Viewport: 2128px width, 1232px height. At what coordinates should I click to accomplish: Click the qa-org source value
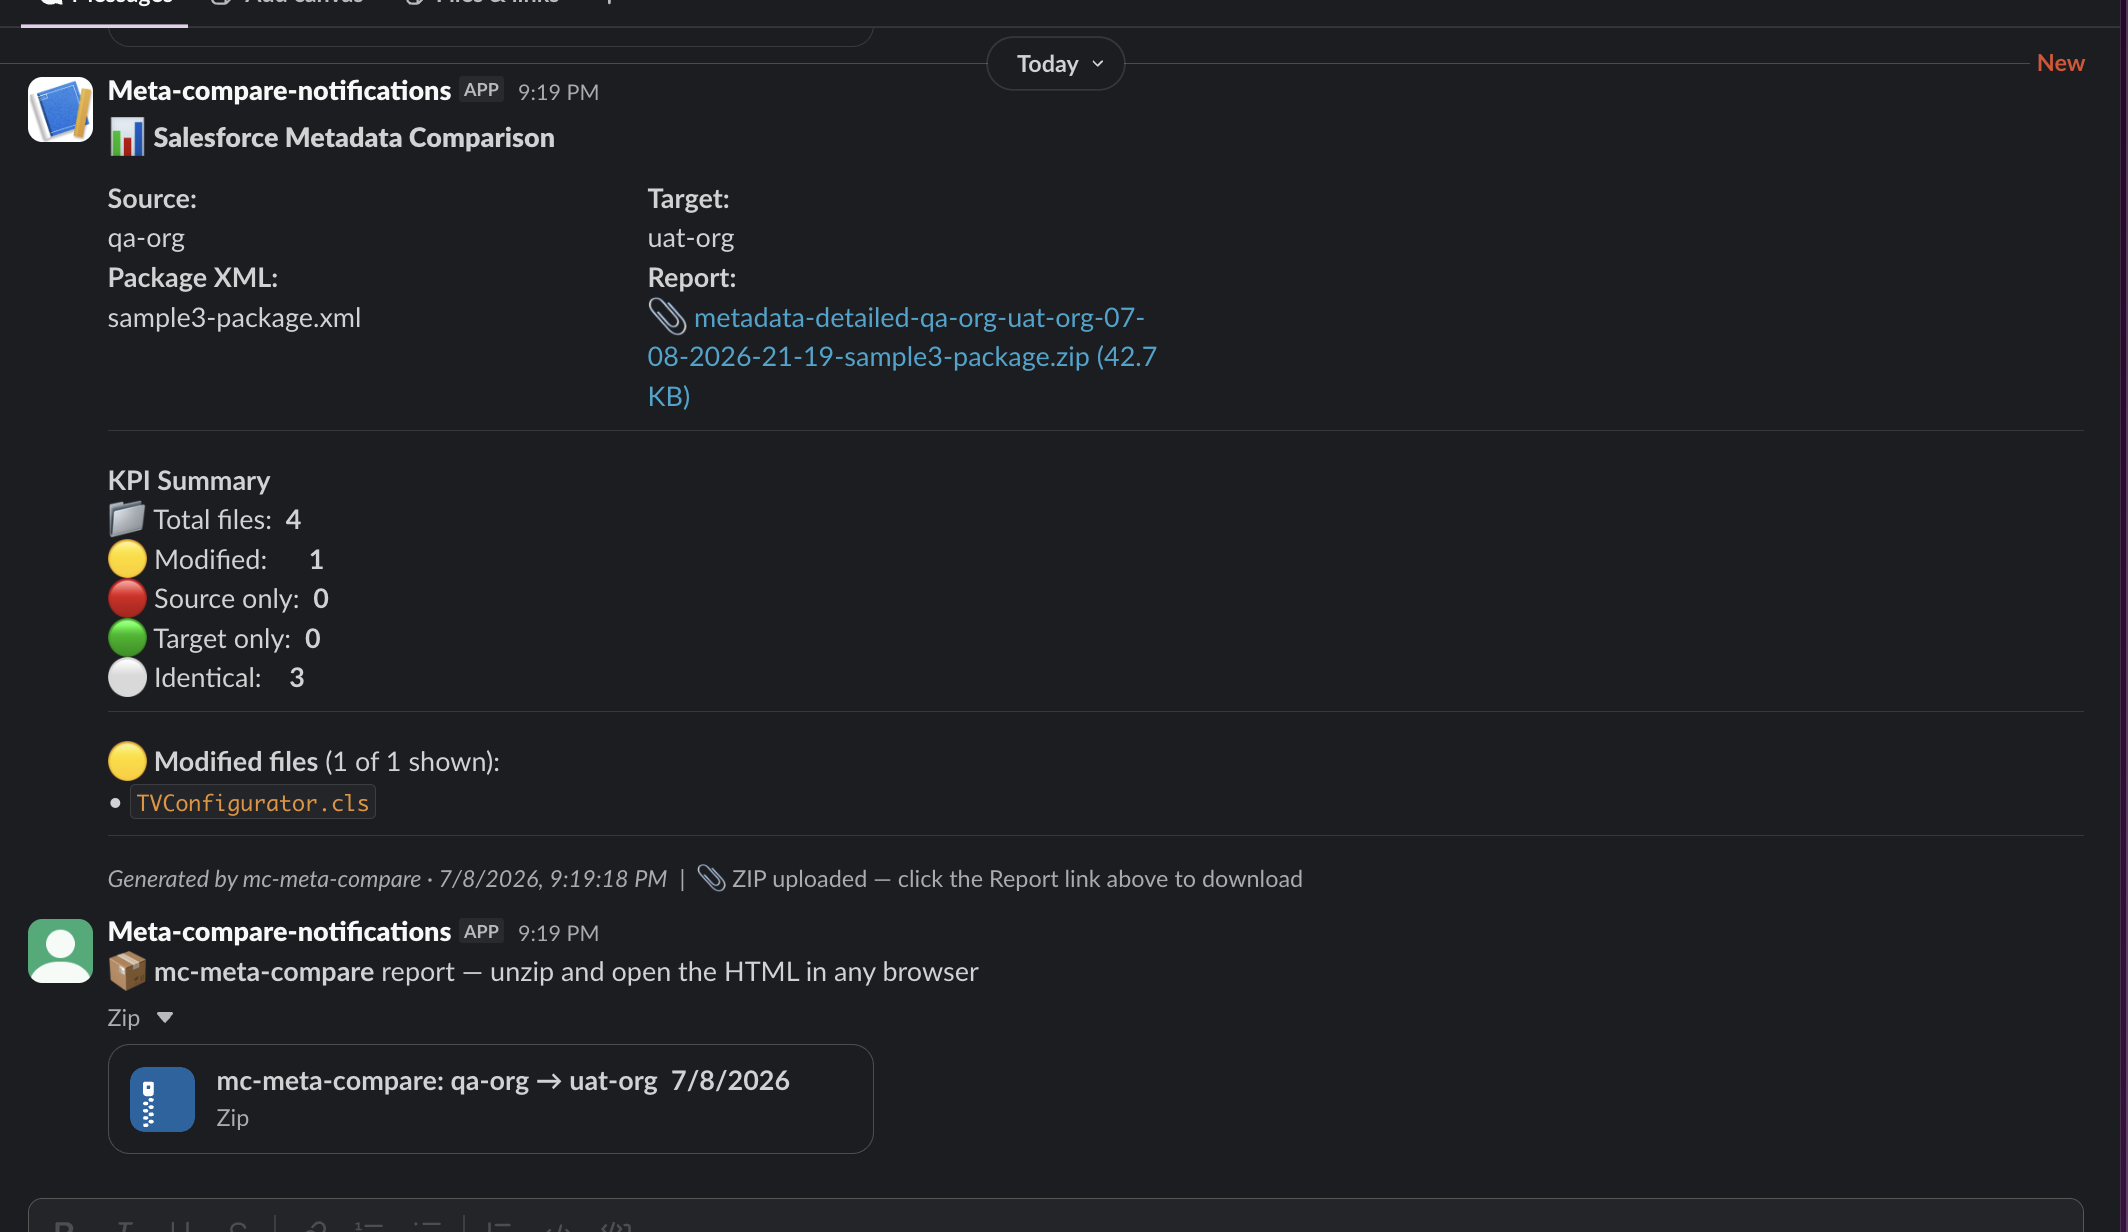point(146,238)
